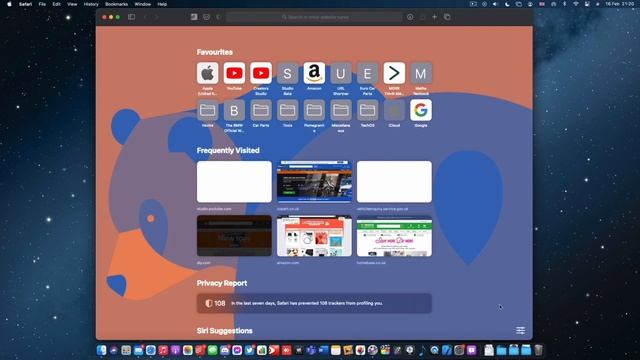
Task: Open the View menu
Action: coord(72,4)
